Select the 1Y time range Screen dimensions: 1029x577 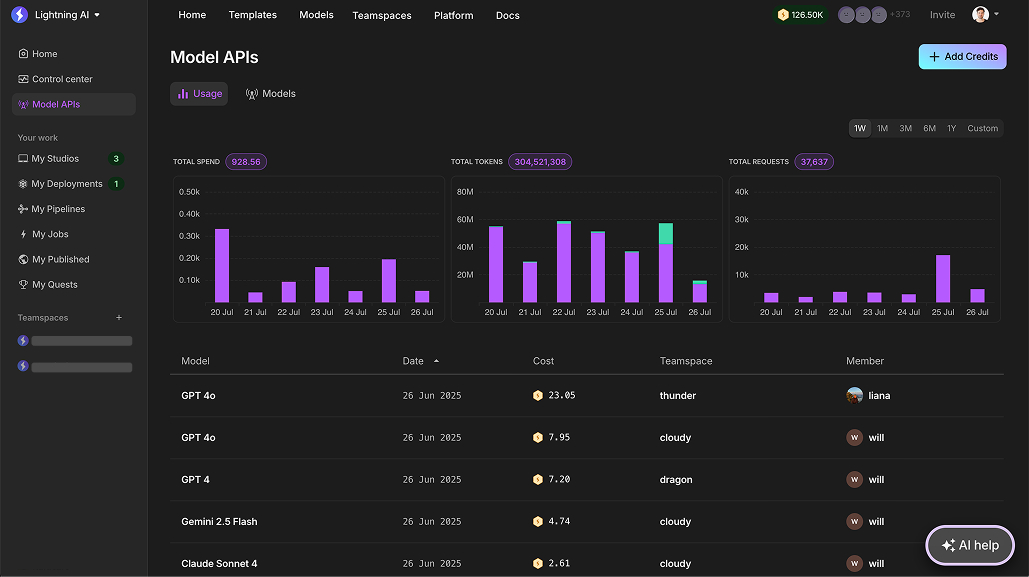tap(952, 129)
